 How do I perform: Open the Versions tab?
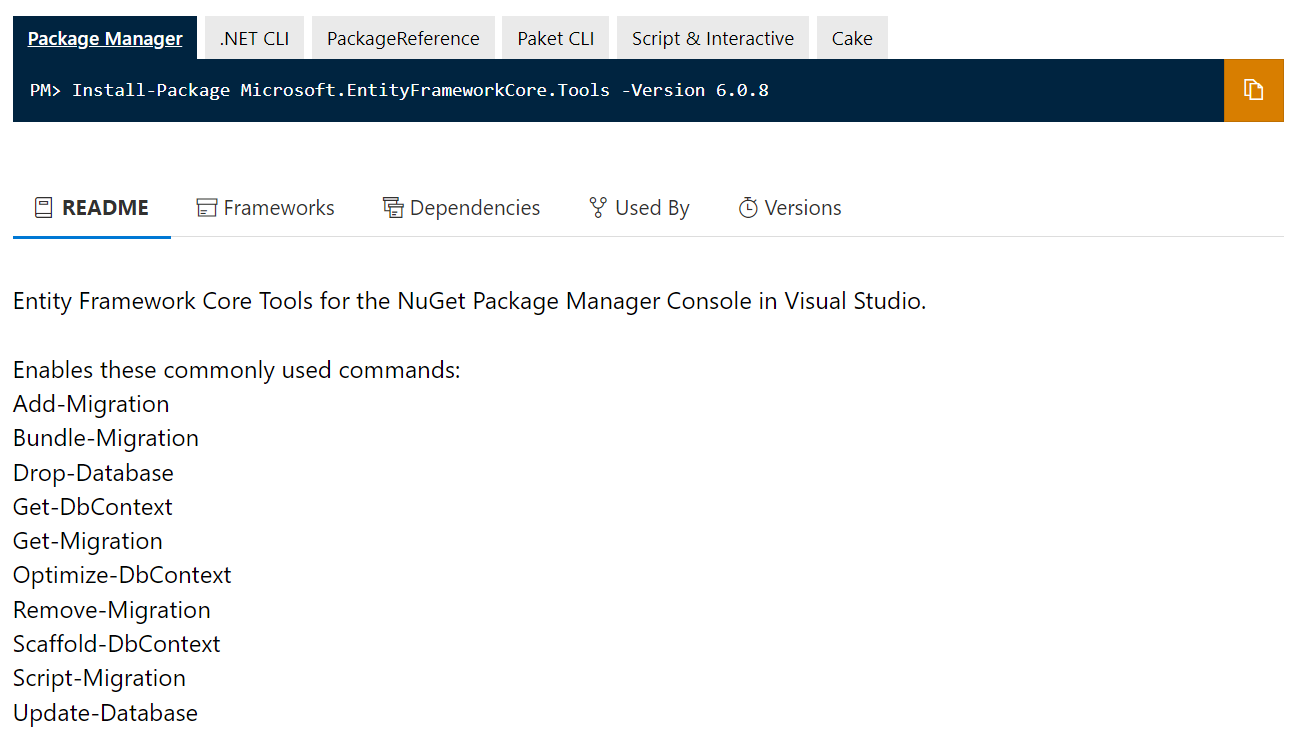790,208
